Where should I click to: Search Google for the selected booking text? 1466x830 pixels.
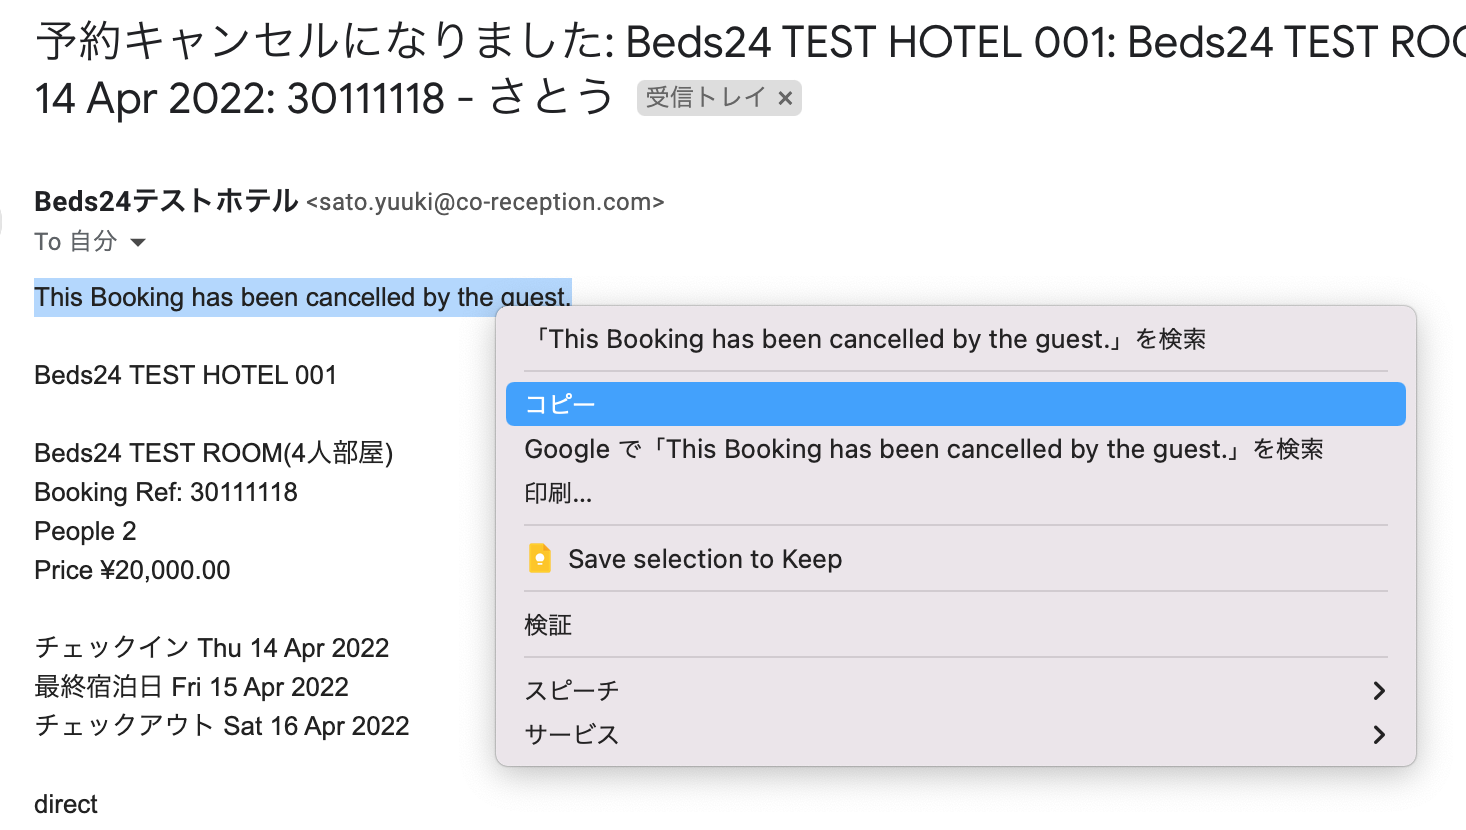[x=923, y=449]
